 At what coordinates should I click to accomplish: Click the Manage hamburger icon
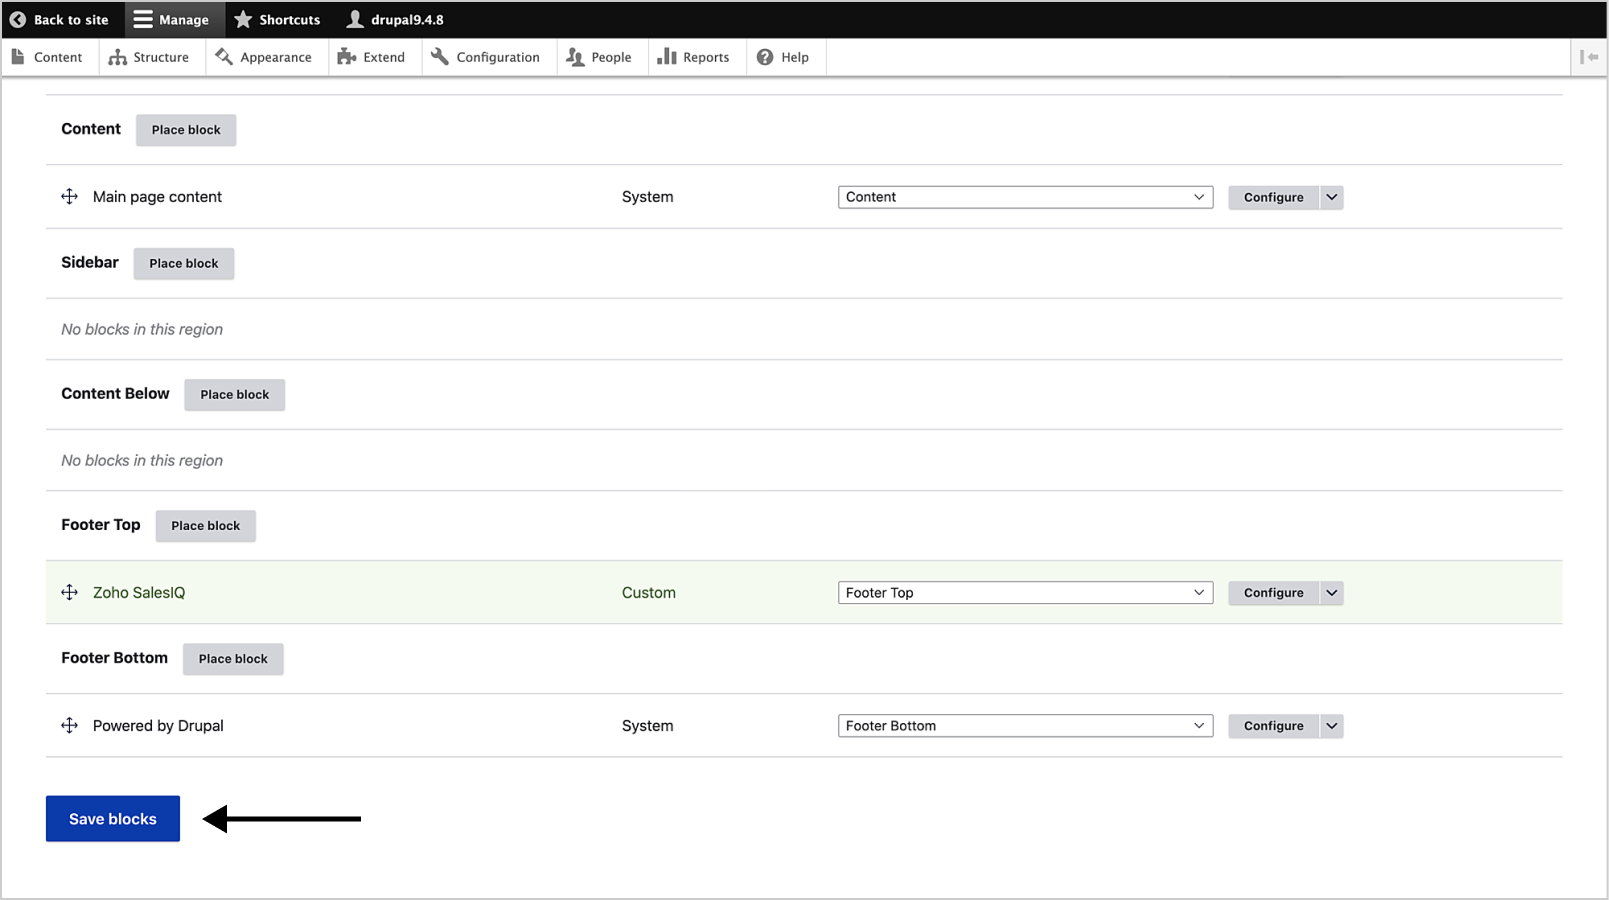(x=143, y=20)
